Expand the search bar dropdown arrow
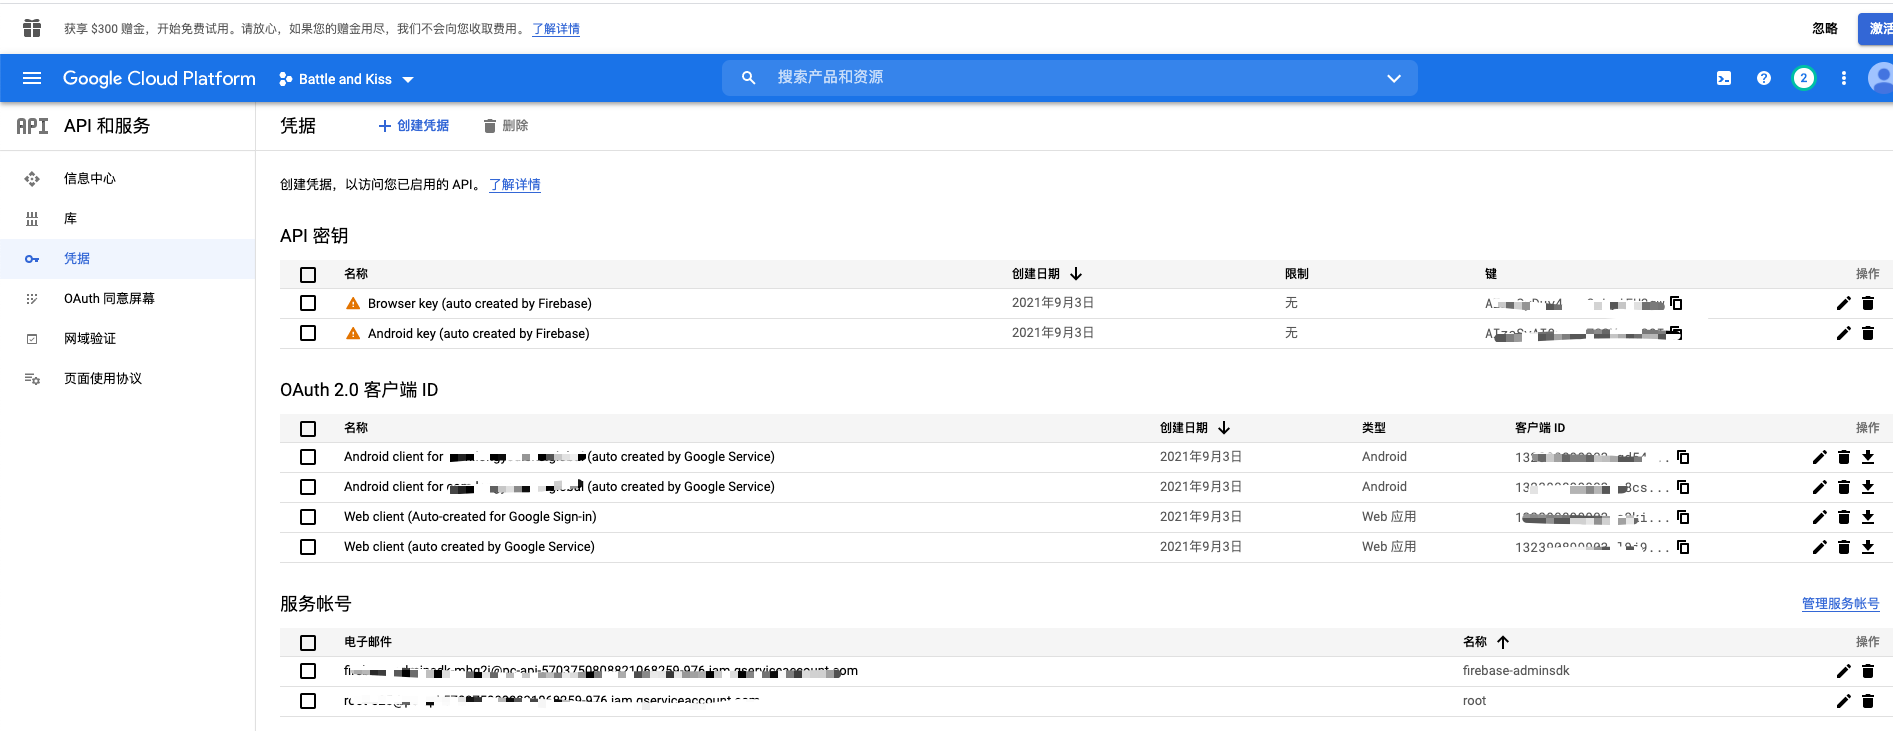 pyautogui.click(x=1394, y=78)
